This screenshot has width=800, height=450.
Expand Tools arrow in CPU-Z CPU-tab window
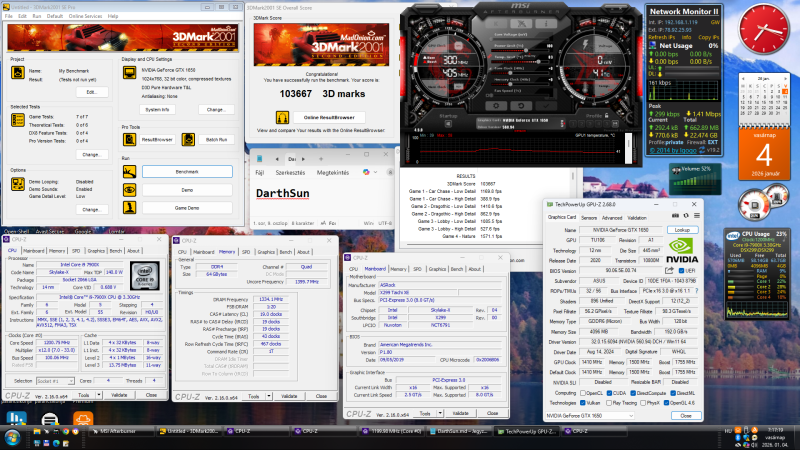tap(99, 395)
